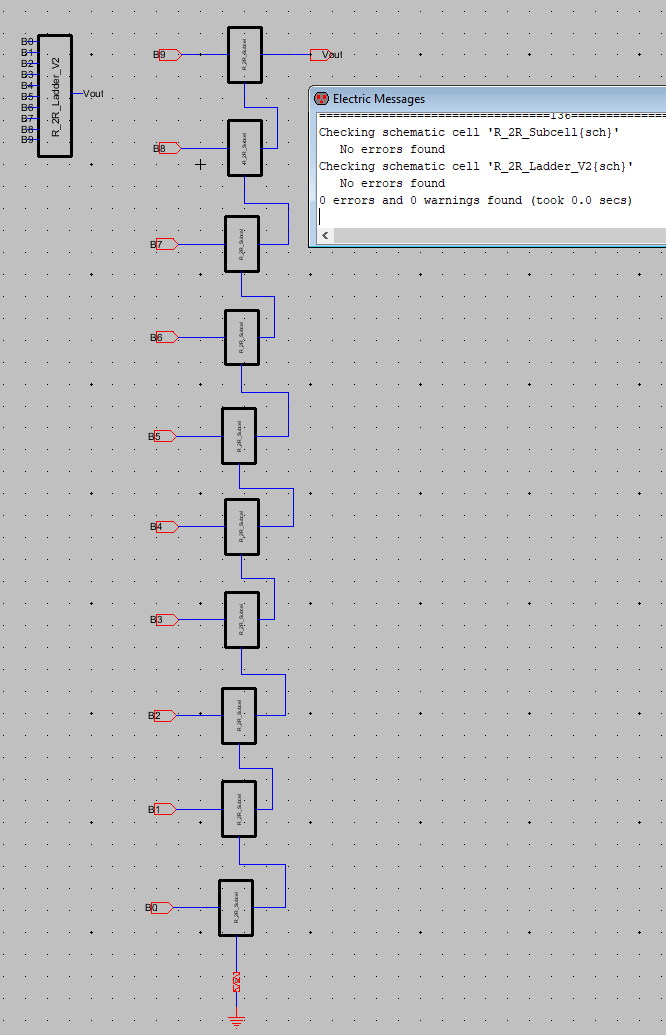666x1035 pixels.
Task: Select the R_2R_Subcell instance connected to B3
Action: (242, 620)
